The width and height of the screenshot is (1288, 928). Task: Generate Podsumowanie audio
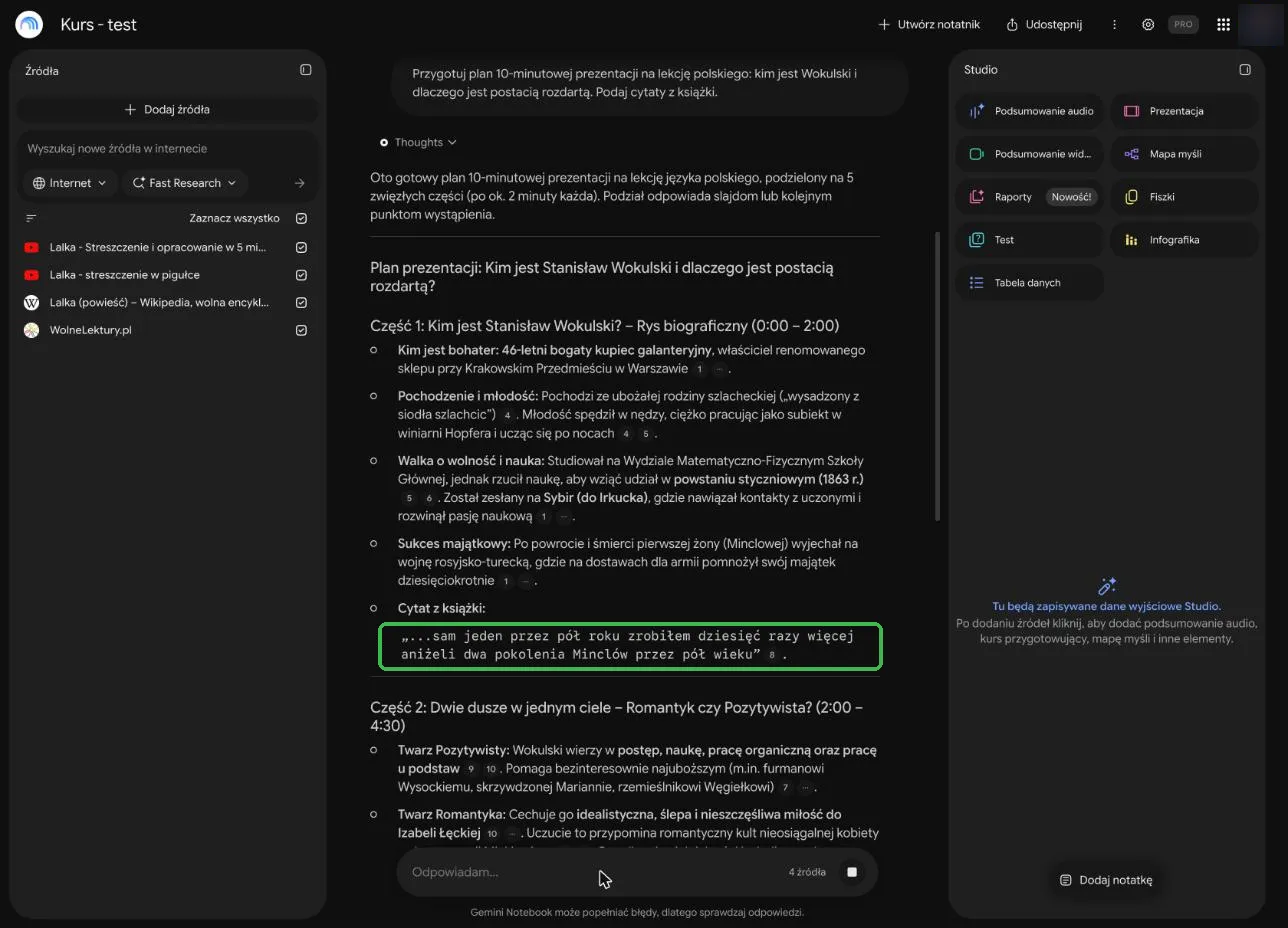pyautogui.click(x=1030, y=111)
